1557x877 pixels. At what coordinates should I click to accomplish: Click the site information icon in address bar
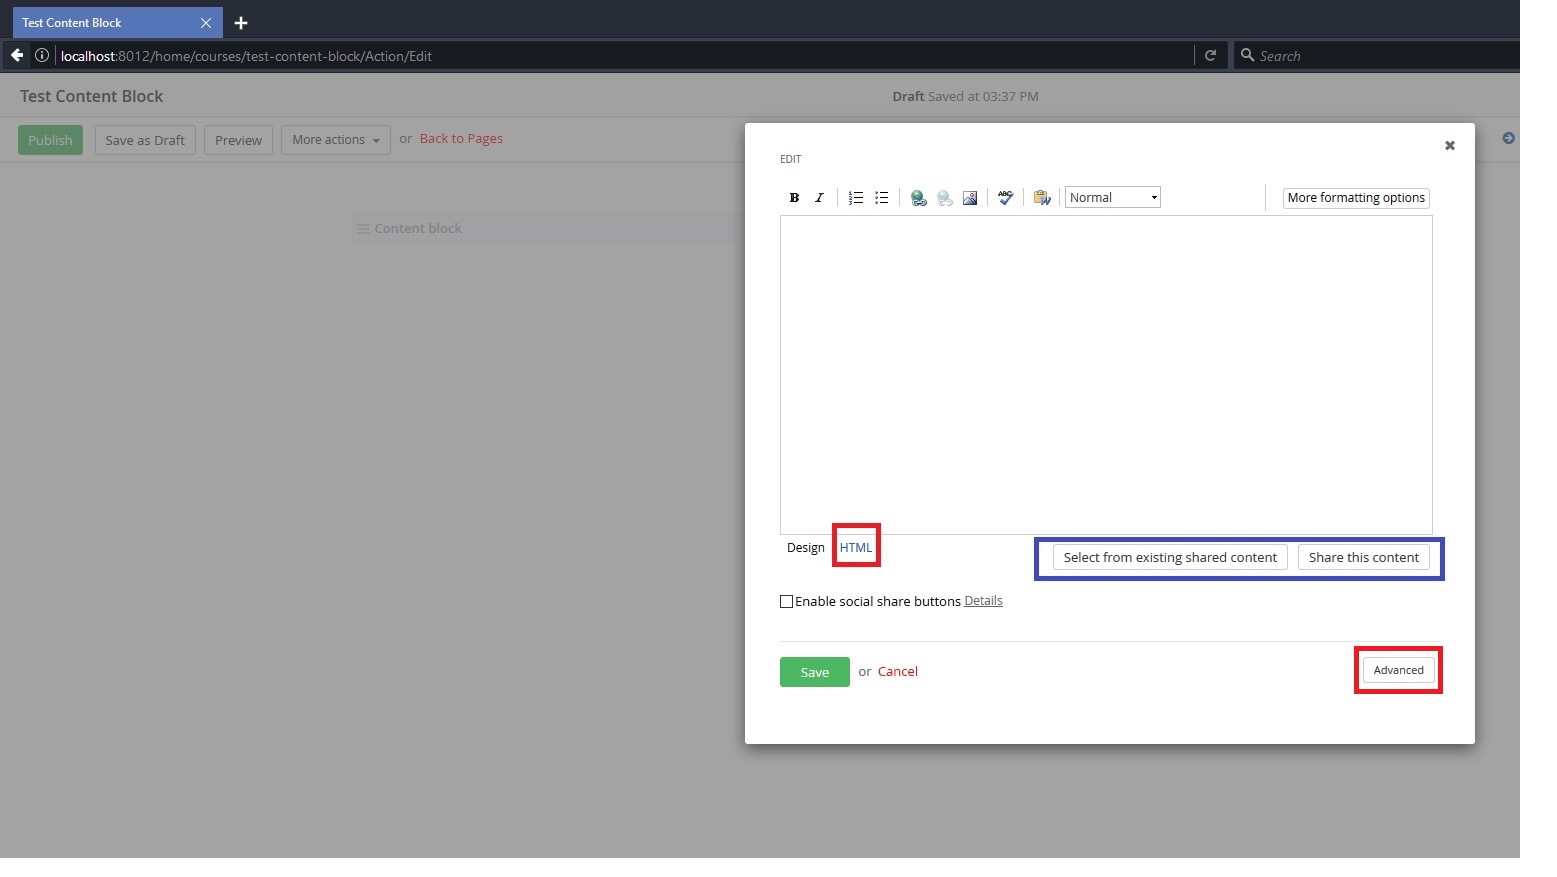click(x=42, y=56)
